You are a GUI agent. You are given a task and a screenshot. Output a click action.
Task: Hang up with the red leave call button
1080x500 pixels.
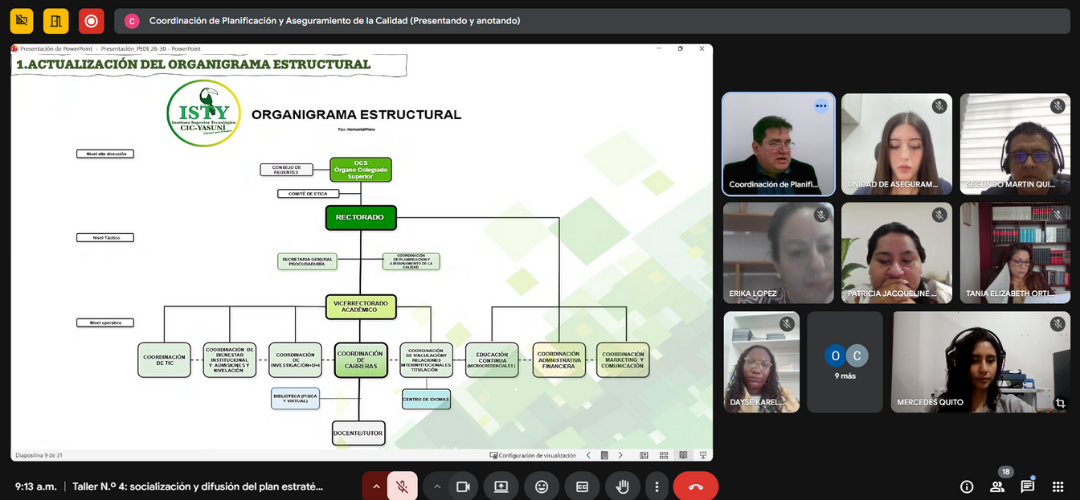point(696,486)
